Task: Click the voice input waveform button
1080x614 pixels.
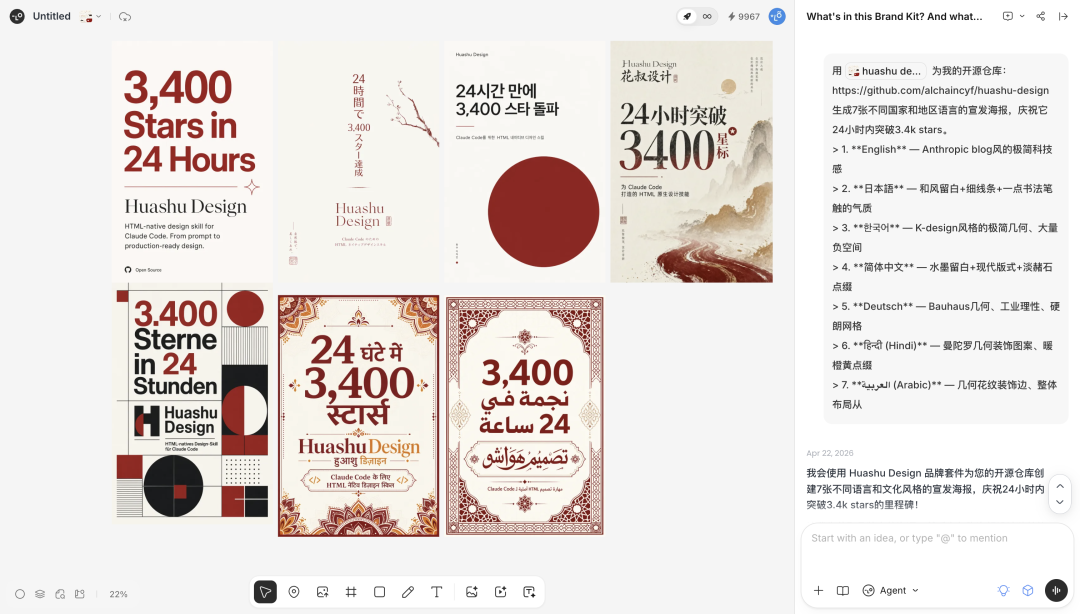Action: click(x=1056, y=591)
